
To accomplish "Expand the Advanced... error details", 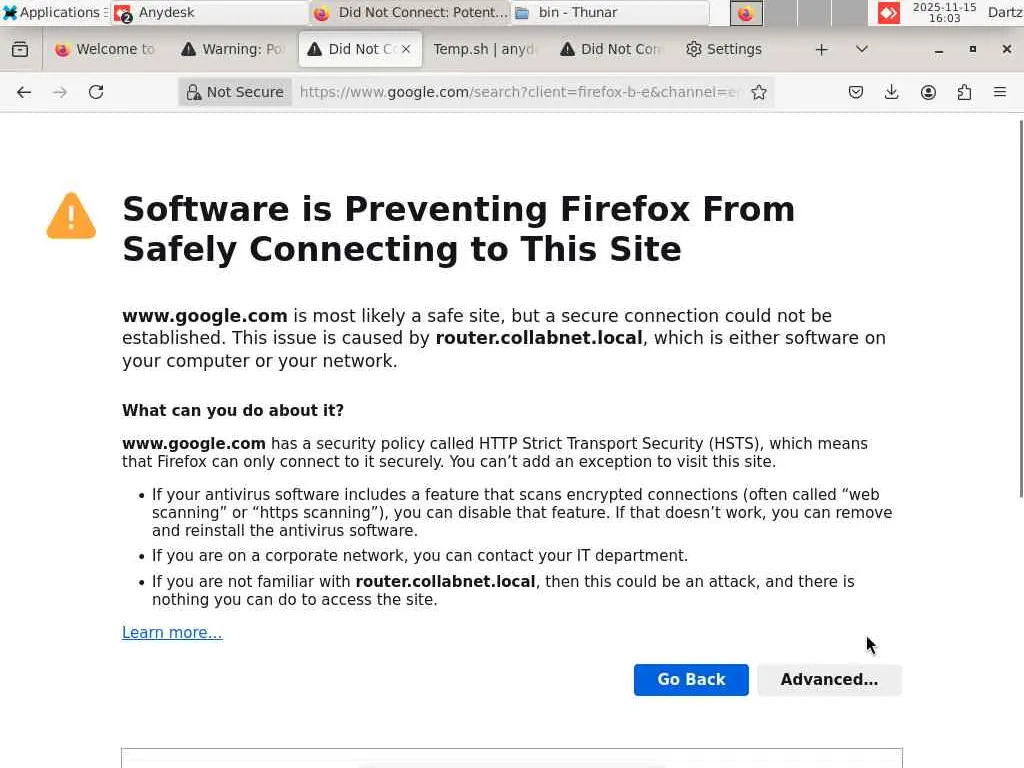I will [x=829, y=680].
